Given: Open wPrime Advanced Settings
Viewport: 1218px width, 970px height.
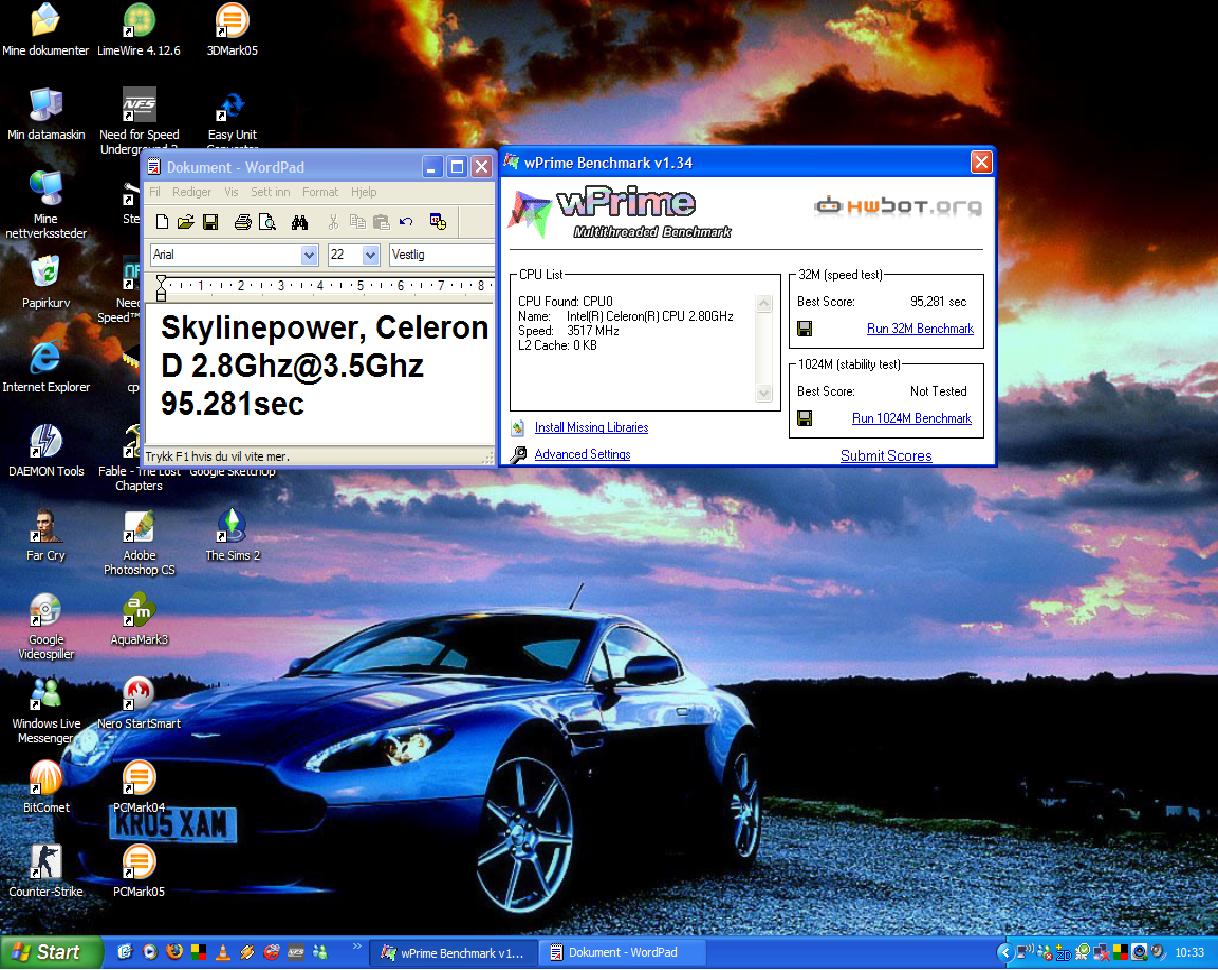Looking at the screenshot, I should 582,454.
